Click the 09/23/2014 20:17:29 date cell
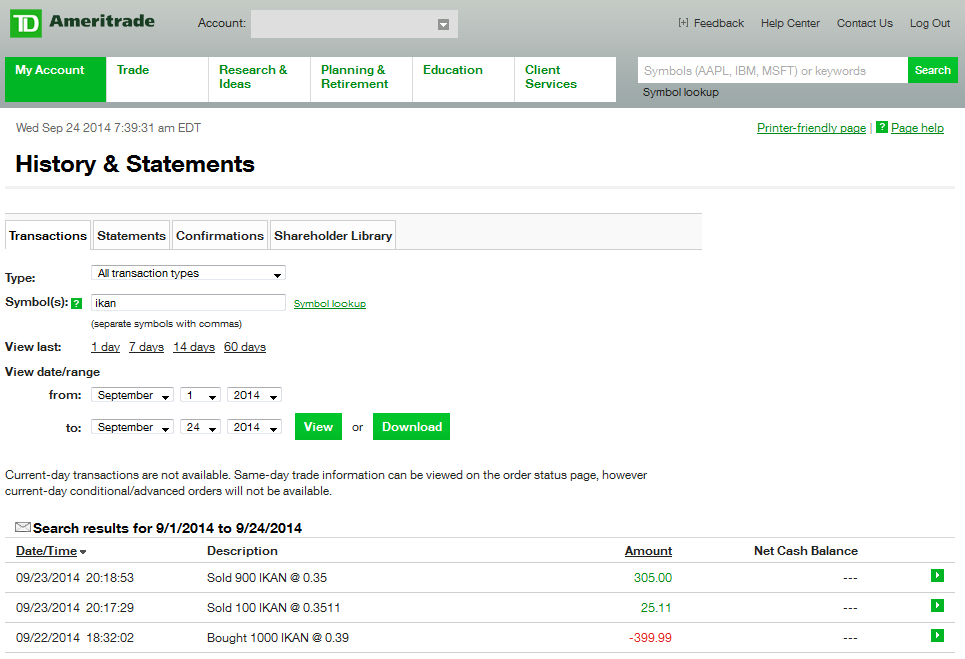Viewport: 965px width, 659px height. click(x=75, y=608)
